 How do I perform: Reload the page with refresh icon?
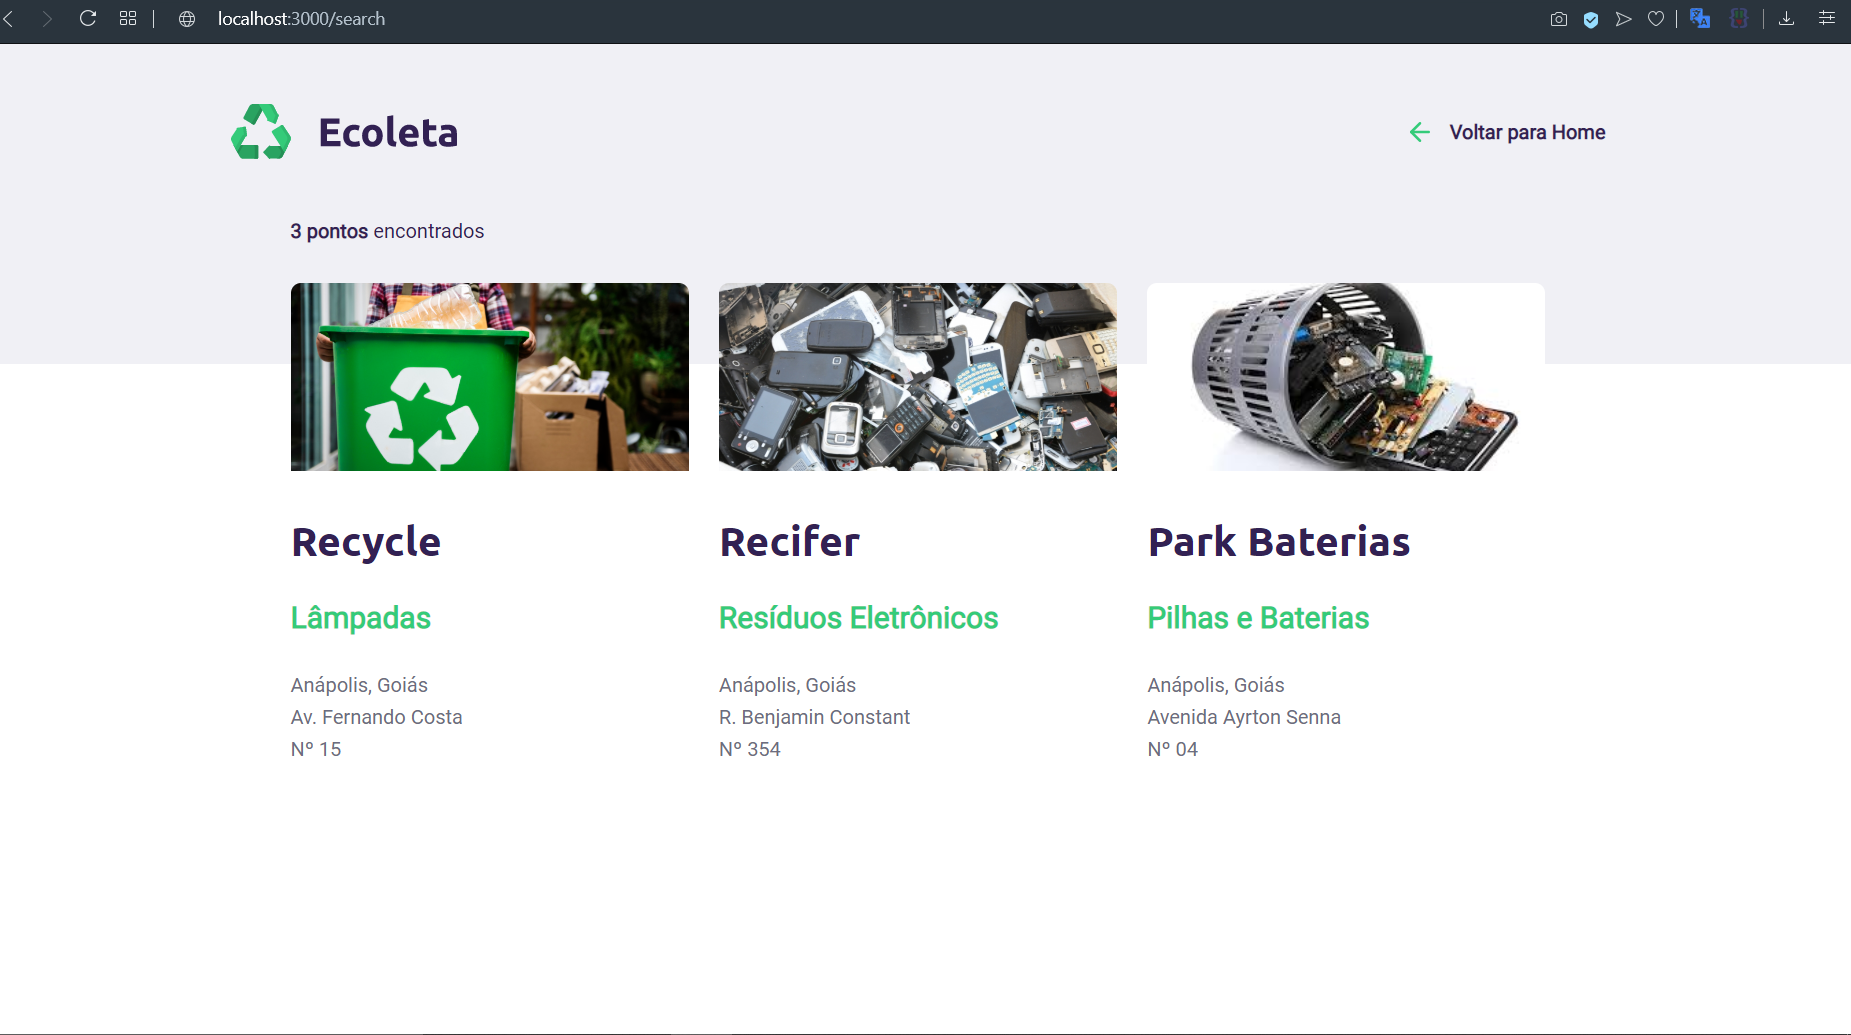[x=88, y=18]
